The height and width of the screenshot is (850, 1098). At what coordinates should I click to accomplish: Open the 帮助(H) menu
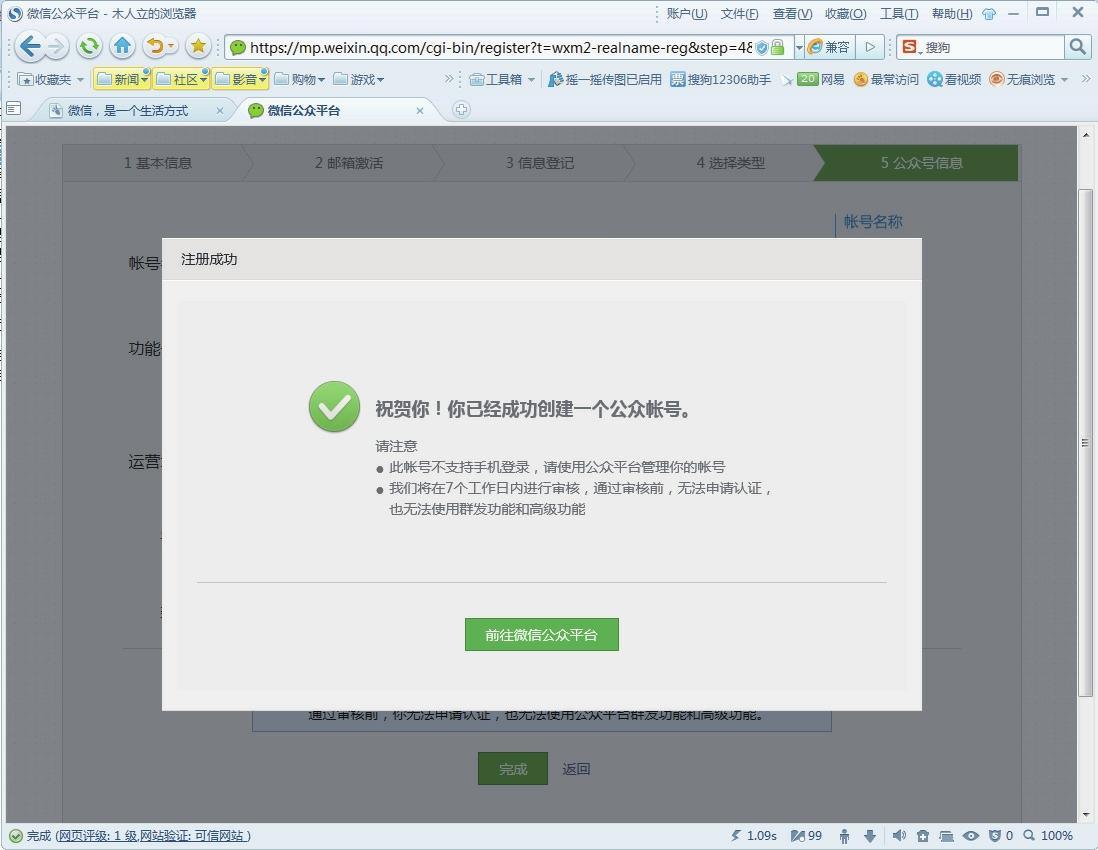(952, 14)
